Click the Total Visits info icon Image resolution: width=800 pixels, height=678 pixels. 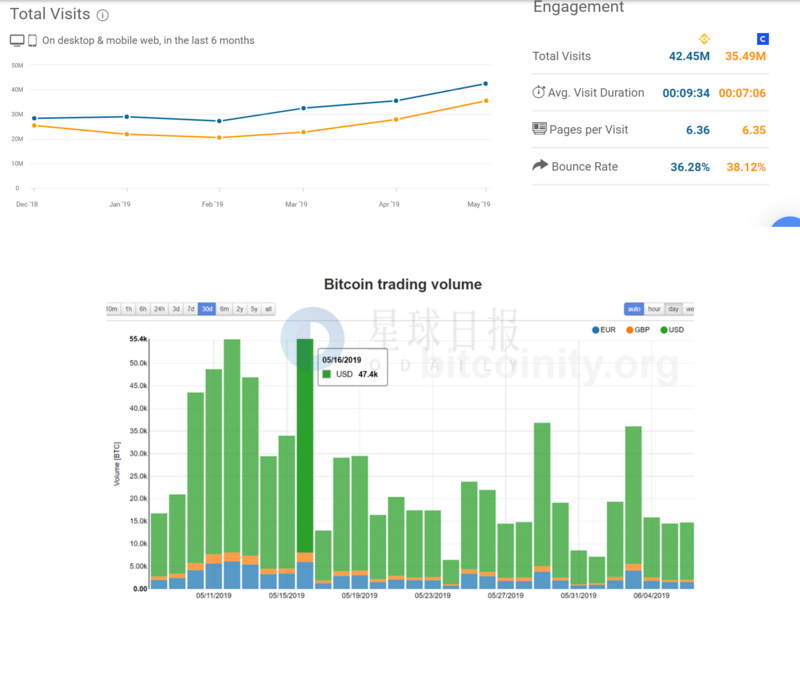point(103,16)
